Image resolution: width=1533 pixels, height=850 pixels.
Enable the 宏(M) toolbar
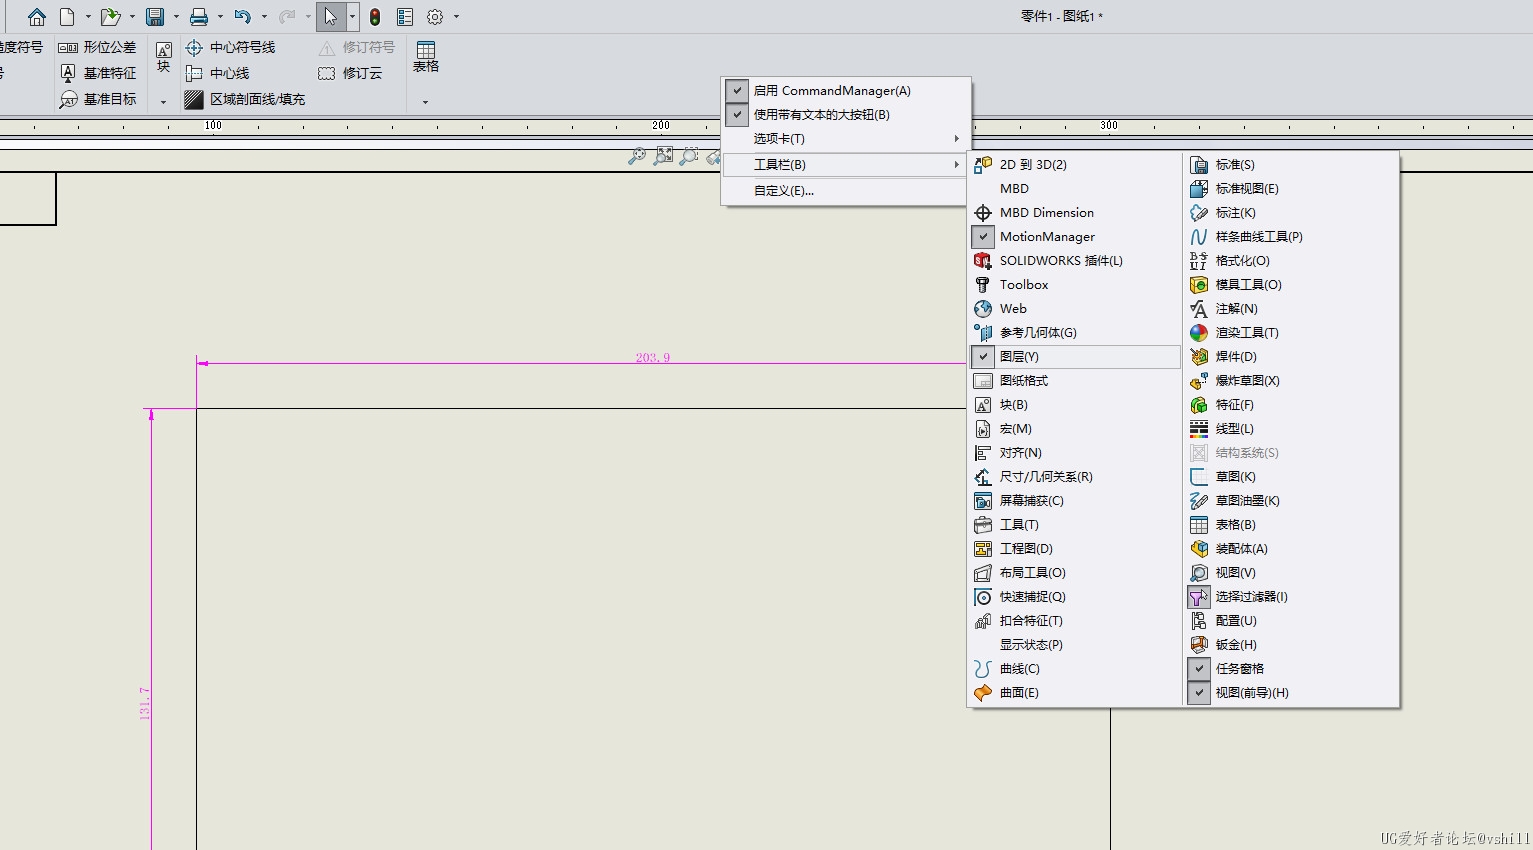(x=1075, y=428)
